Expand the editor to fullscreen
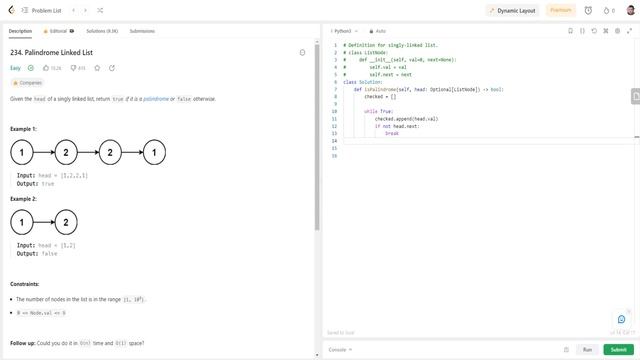 [x=629, y=31]
